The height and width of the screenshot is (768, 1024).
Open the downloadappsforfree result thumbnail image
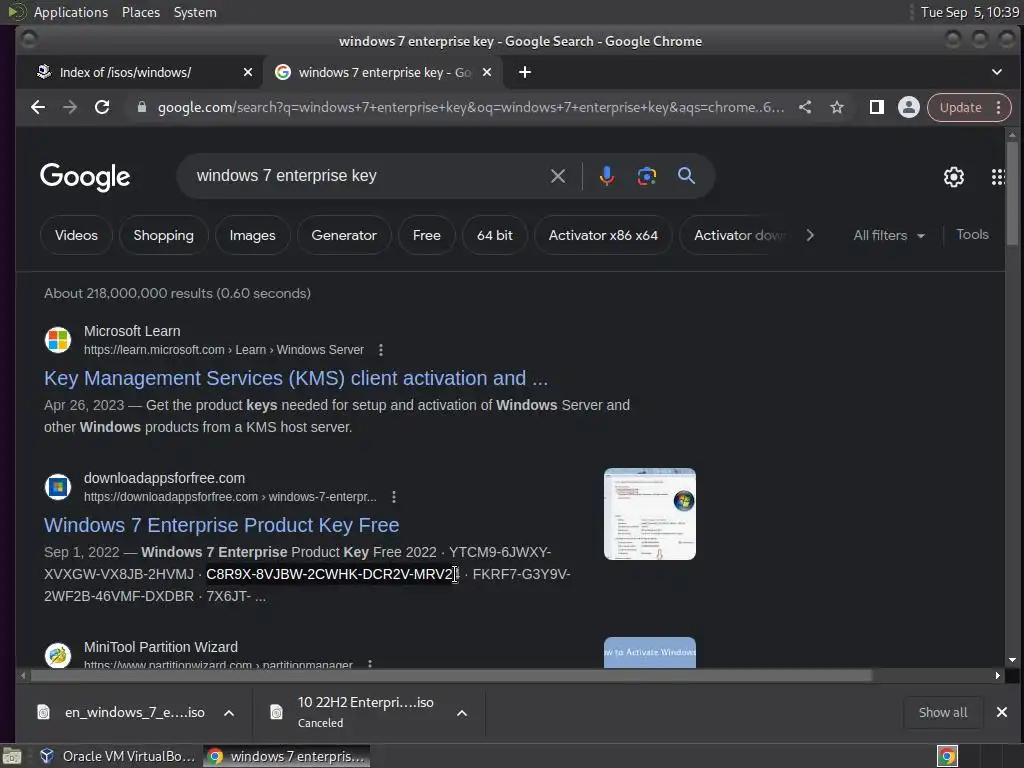pos(650,514)
